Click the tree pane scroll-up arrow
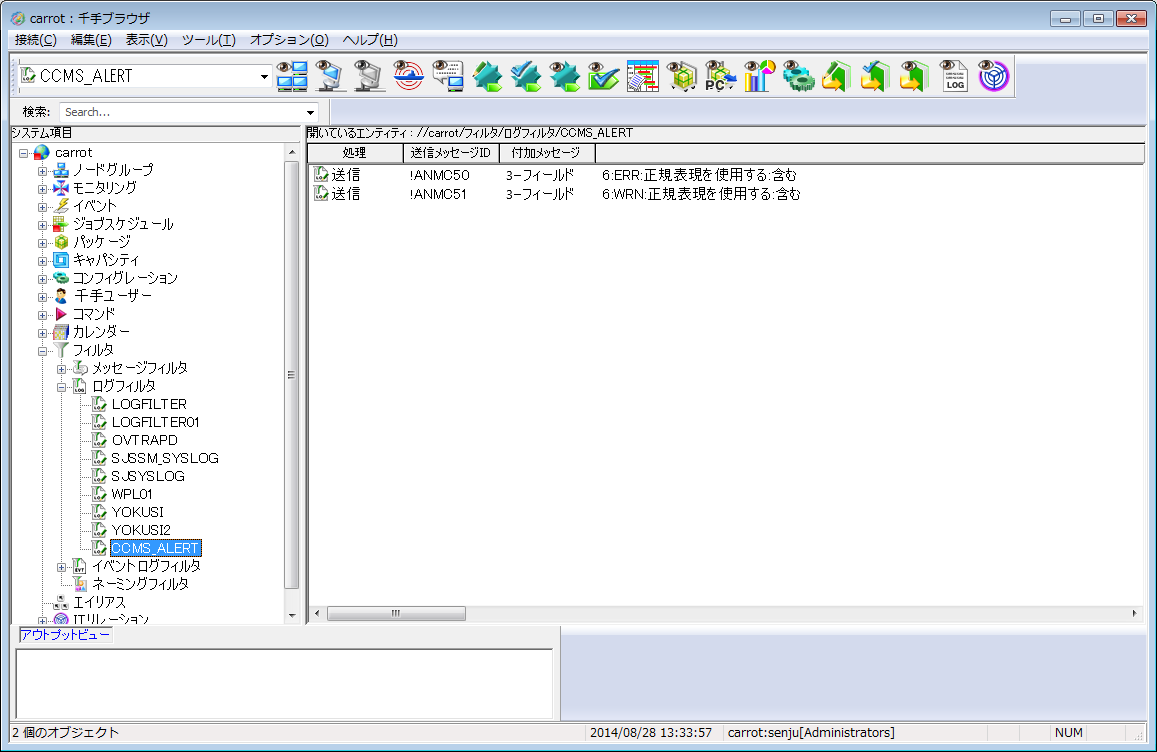Viewport: 1157px width, 752px height. coord(291,152)
